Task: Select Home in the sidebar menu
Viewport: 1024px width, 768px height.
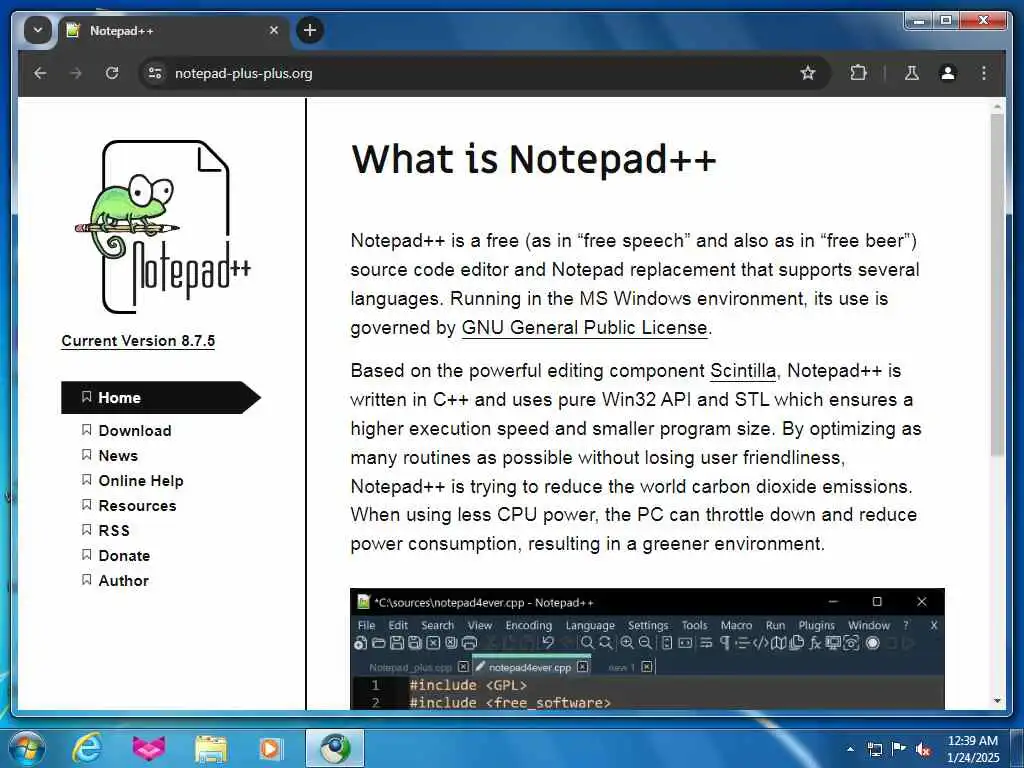Action: pyautogui.click(x=160, y=398)
